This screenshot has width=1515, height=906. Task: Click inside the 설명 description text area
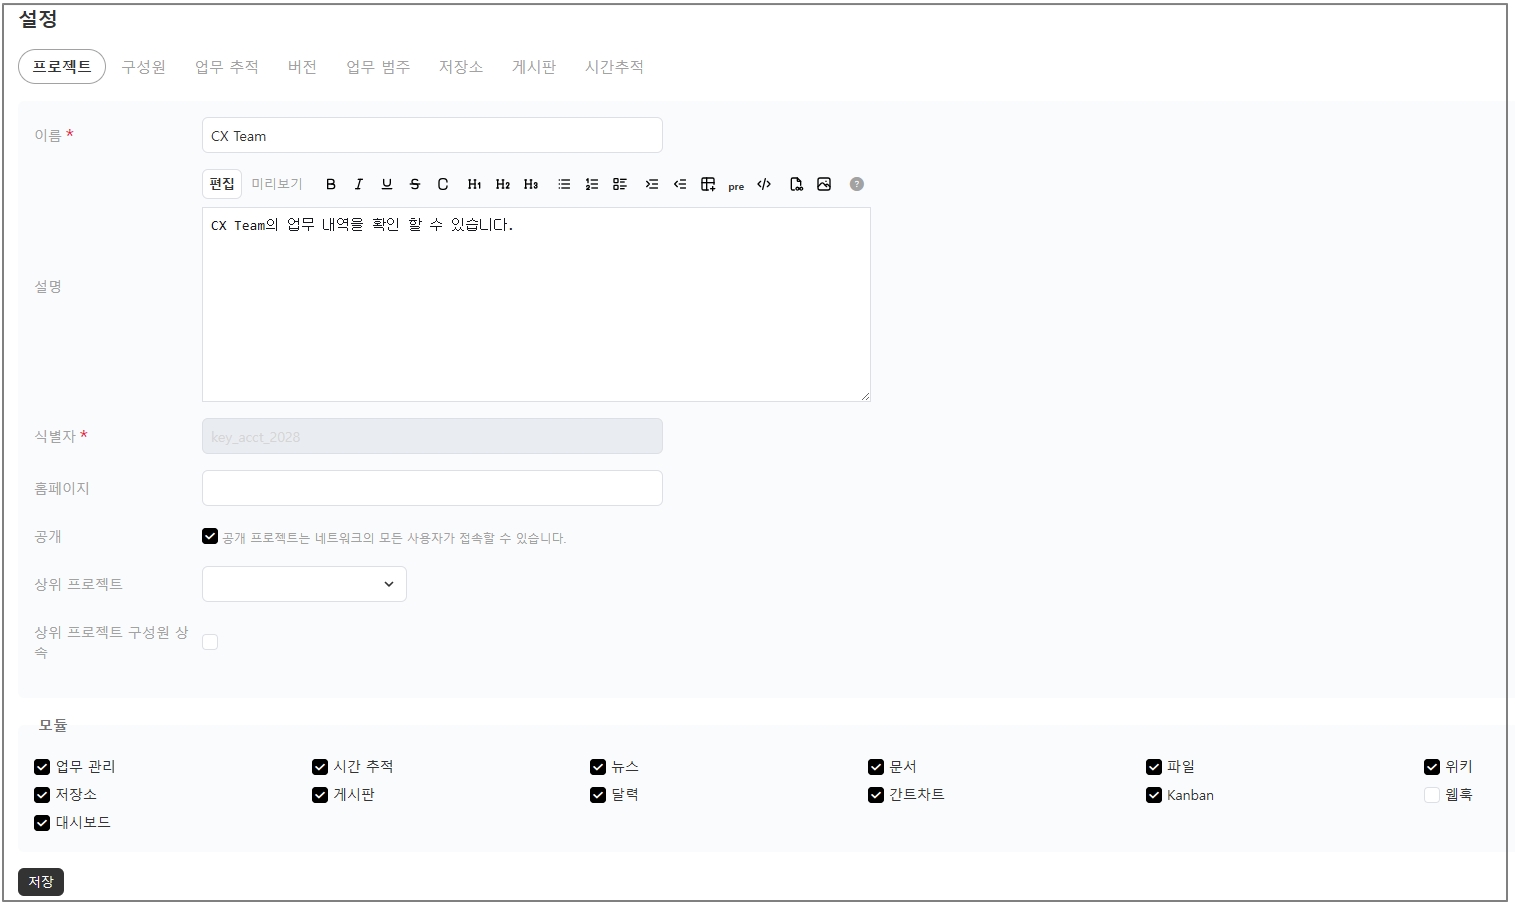[536, 304]
